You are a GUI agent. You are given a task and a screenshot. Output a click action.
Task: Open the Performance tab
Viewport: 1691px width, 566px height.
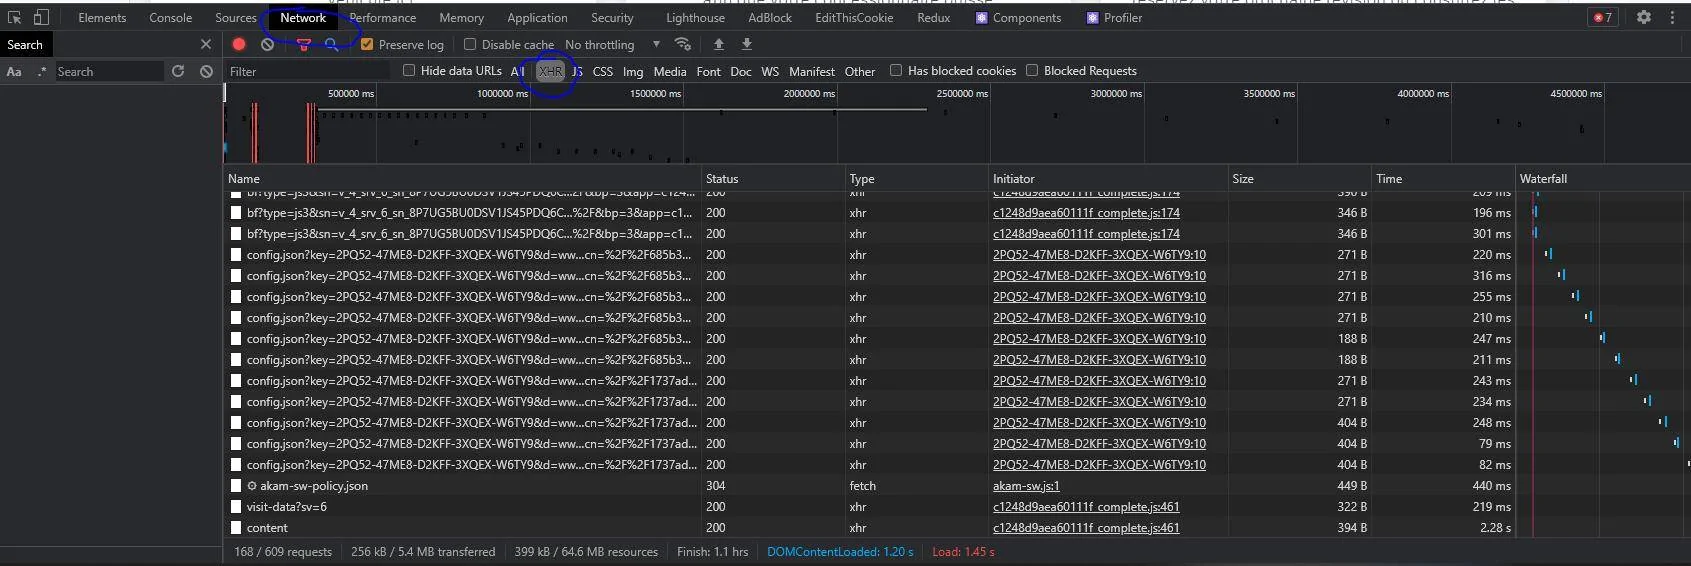tap(383, 18)
